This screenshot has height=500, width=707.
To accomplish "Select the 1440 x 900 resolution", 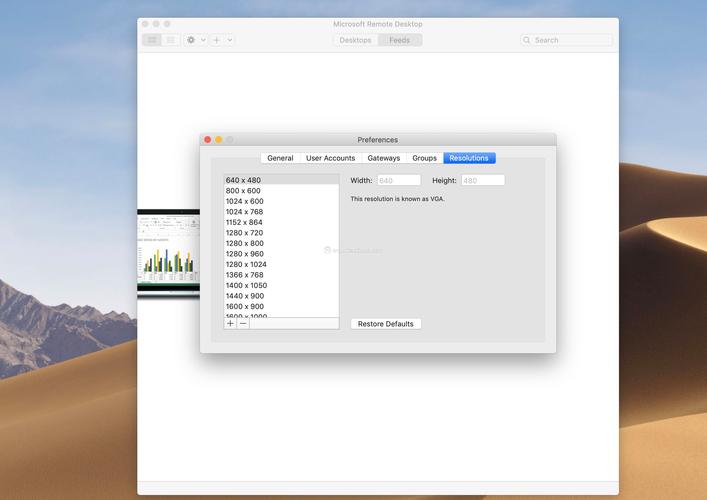I will 281,296.
